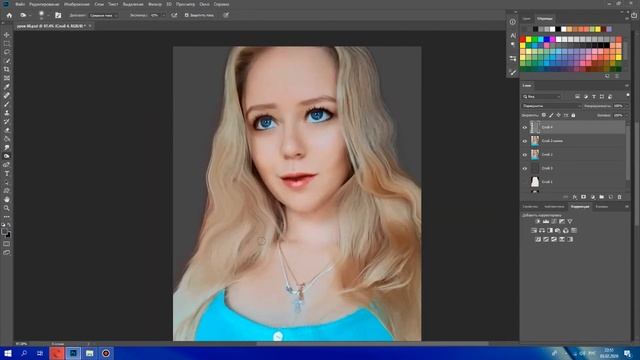Add a Hue/Saturation adjustment

coord(534,231)
